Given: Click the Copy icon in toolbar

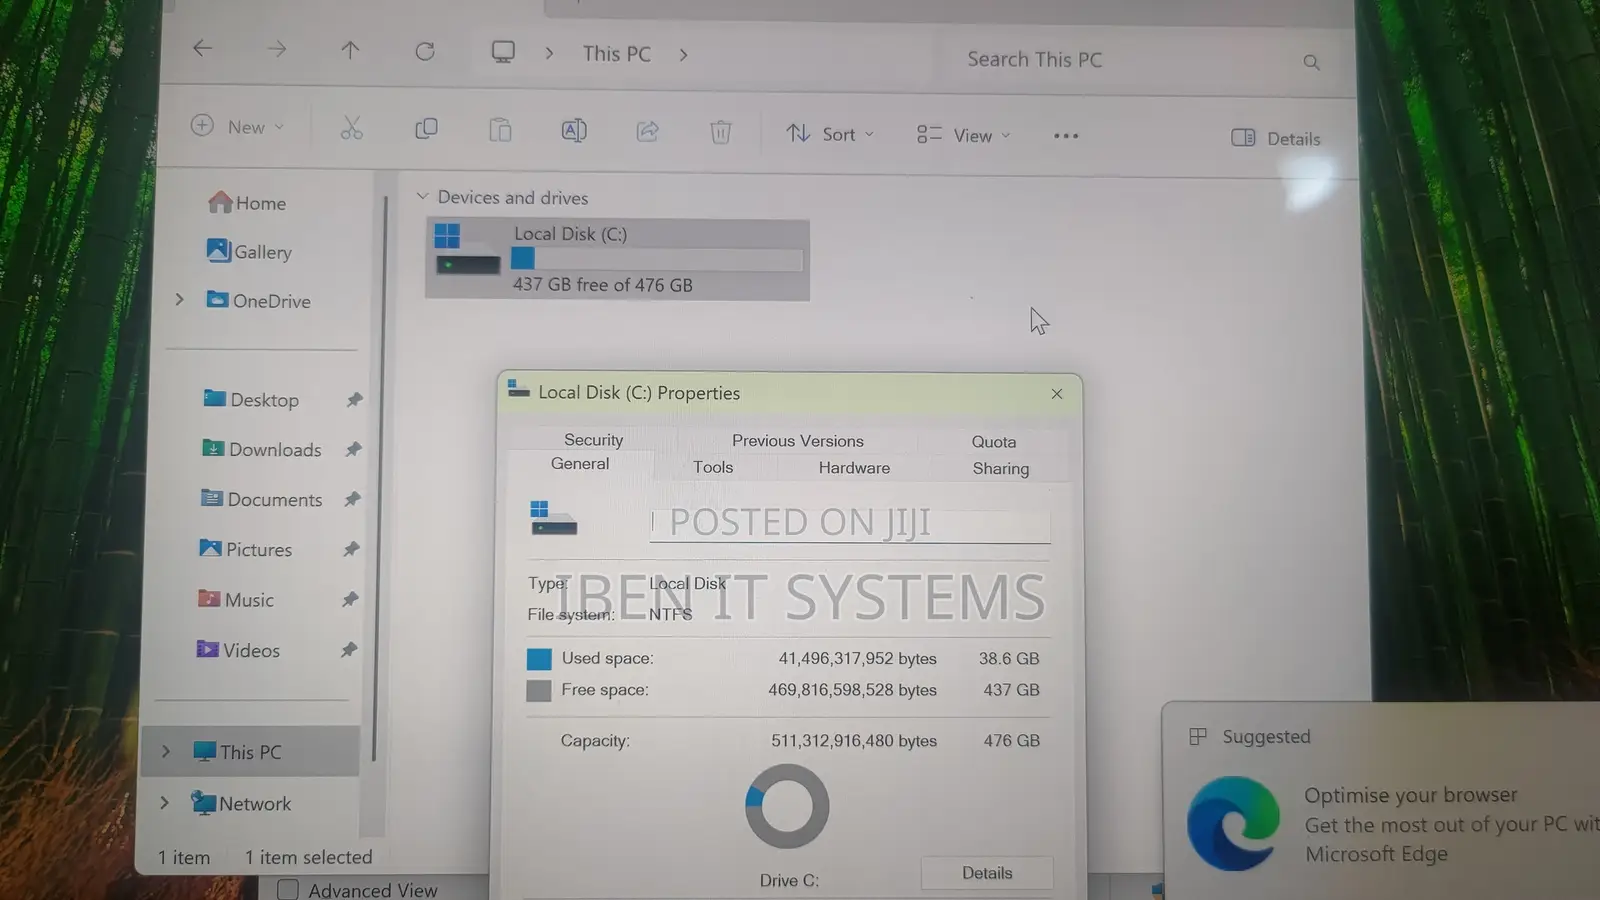Looking at the screenshot, I should pyautogui.click(x=426, y=129).
